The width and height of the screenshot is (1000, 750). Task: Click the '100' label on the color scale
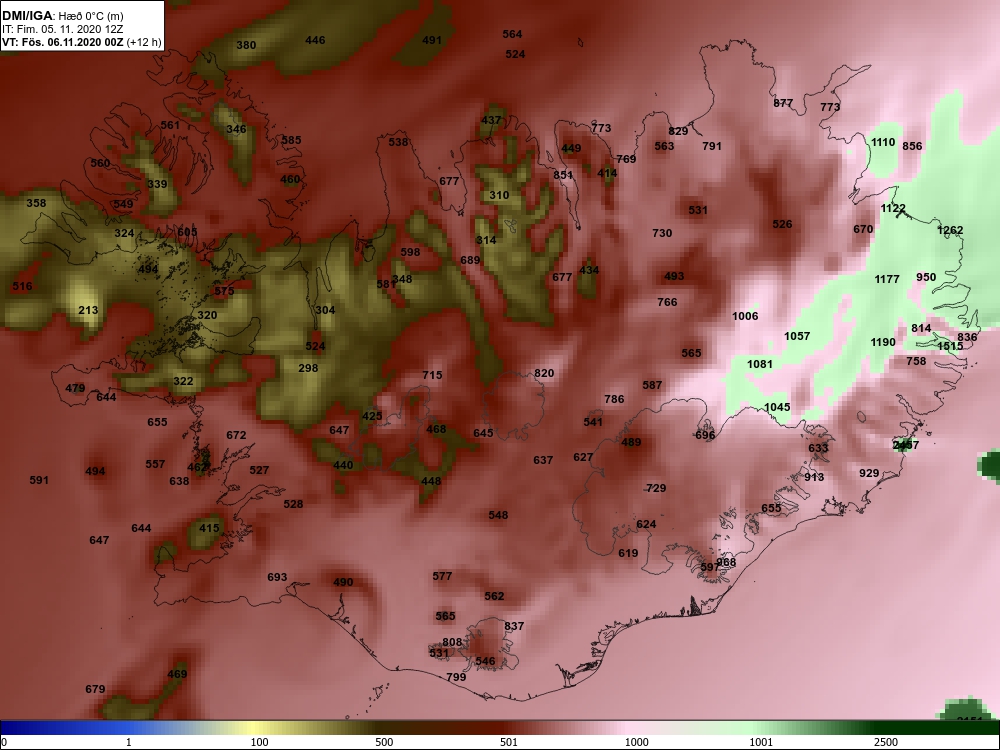pos(260,742)
